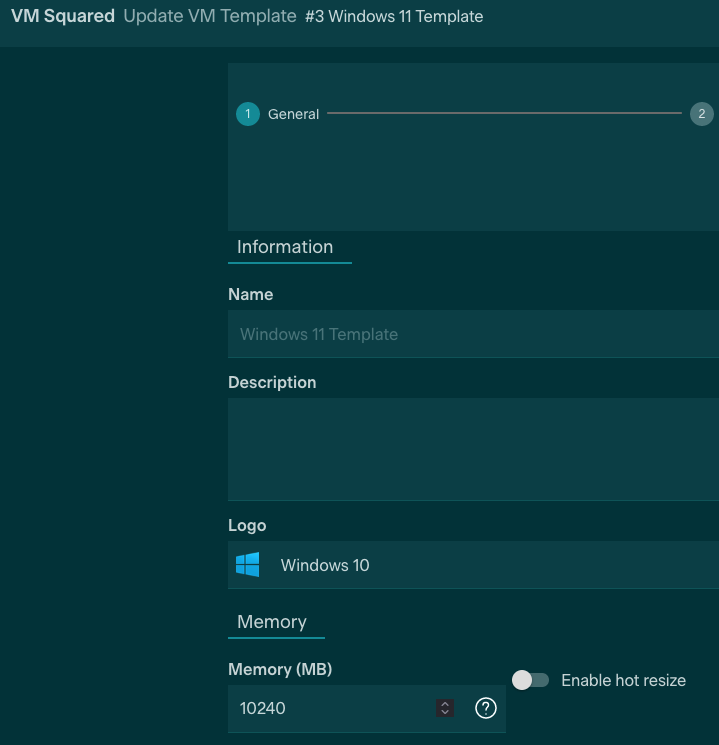Click the Windows logo icon

(x=248, y=565)
